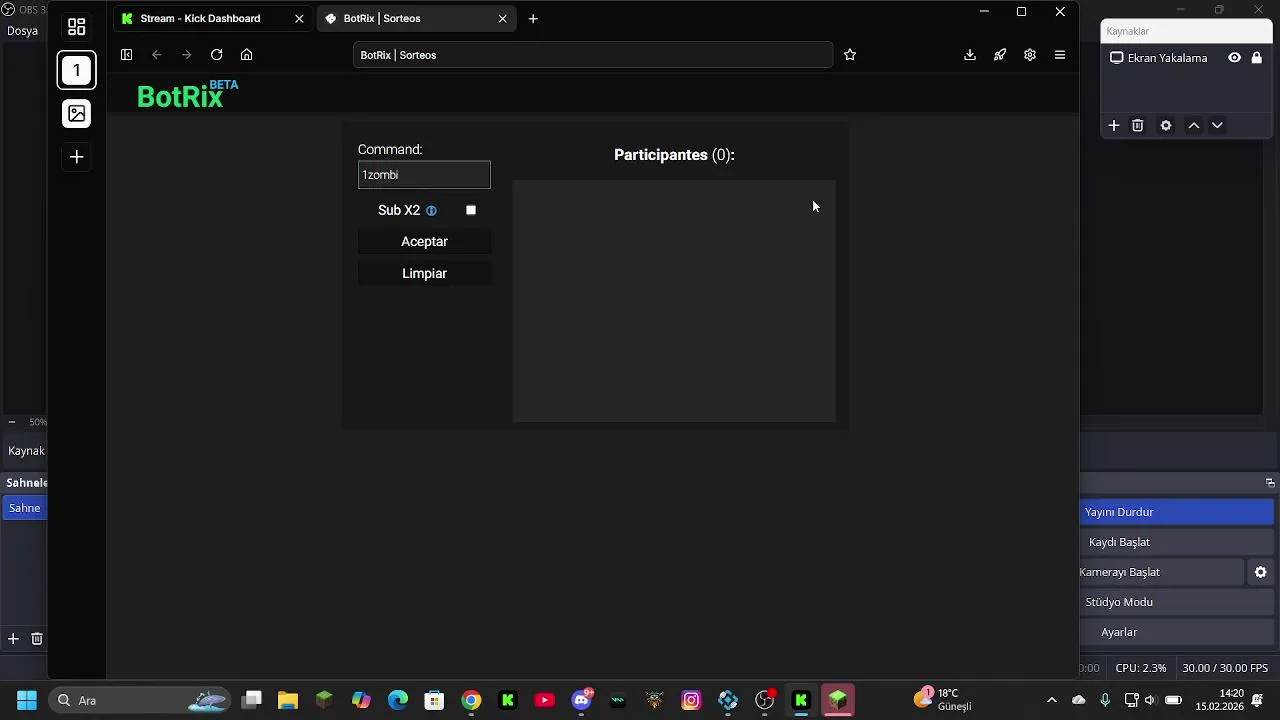Open the clock showing 14:20

pyautogui.click(x=1219, y=700)
